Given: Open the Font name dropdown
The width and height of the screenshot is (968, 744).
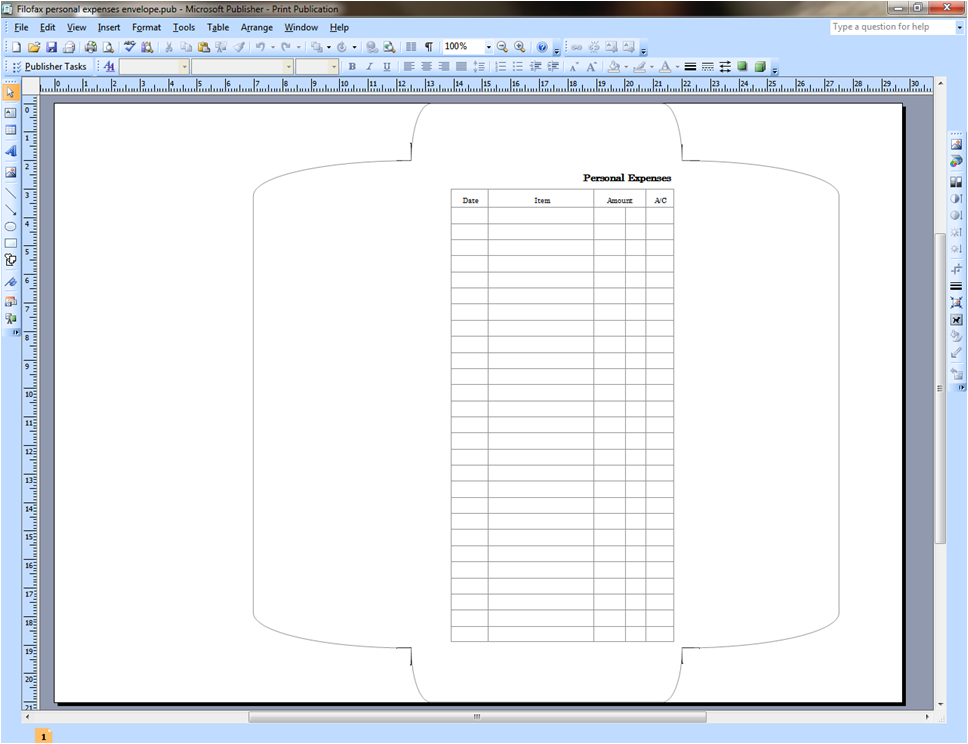Looking at the screenshot, I should (288, 66).
